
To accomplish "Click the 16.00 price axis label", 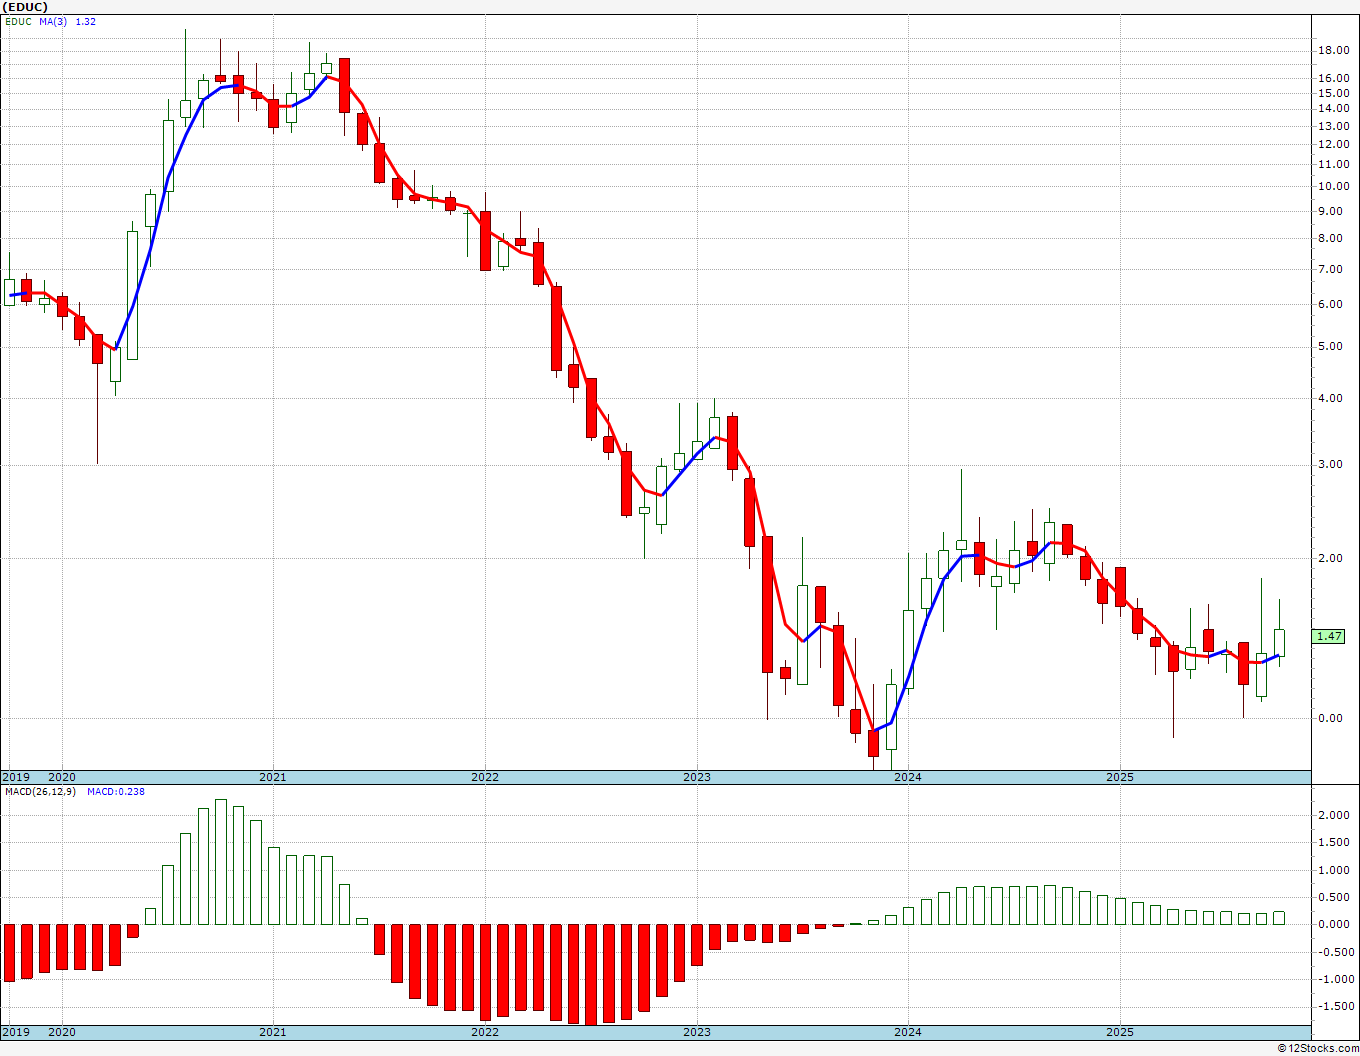I will (1332, 78).
